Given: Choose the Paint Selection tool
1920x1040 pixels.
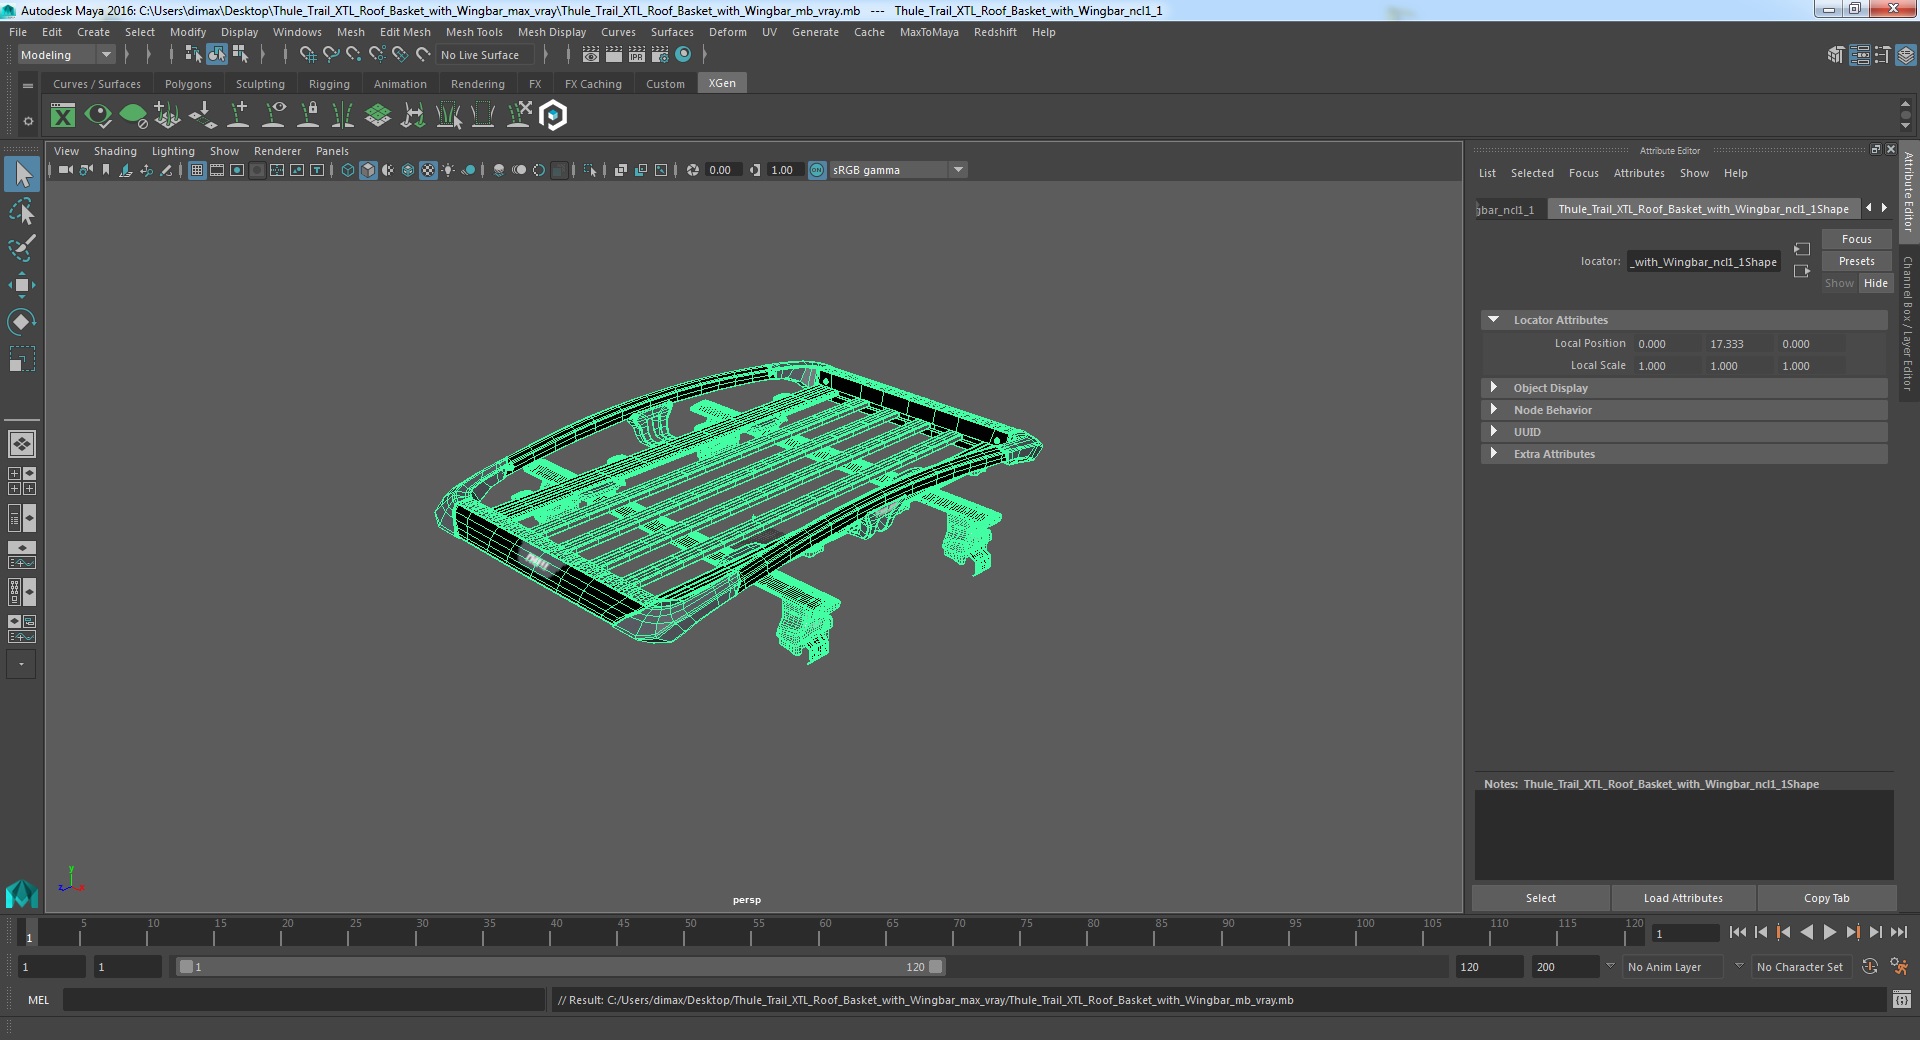Looking at the screenshot, I should point(22,248).
